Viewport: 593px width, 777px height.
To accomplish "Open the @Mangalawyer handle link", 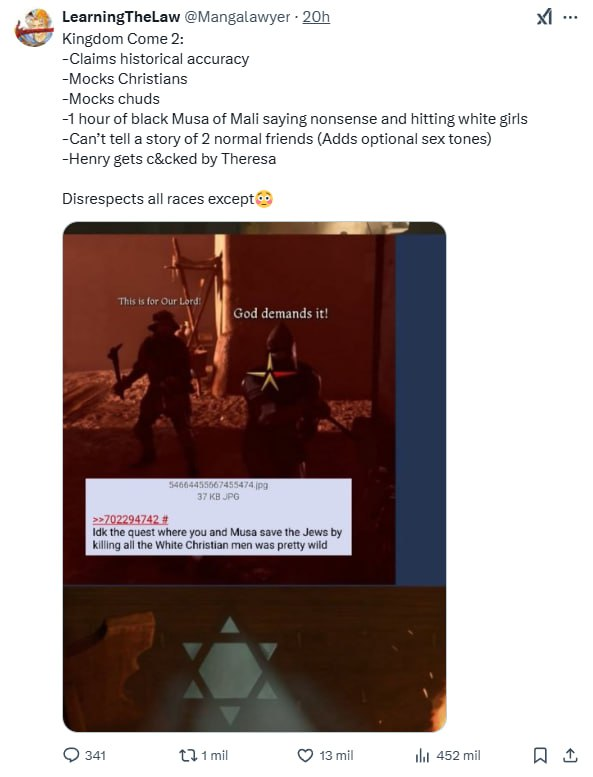I will click(237, 17).
